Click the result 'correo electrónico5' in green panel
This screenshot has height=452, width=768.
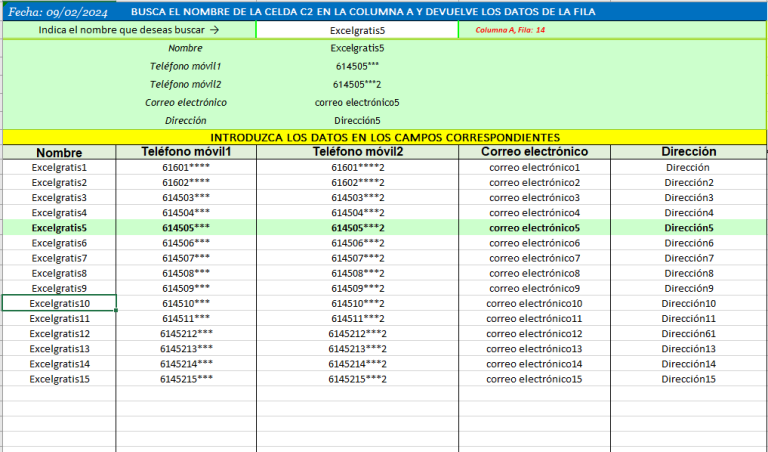coord(357,102)
